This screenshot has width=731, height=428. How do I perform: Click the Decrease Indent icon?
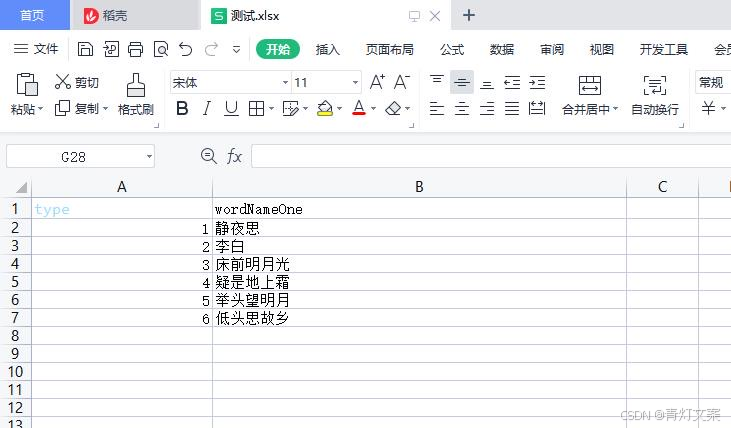click(512, 83)
